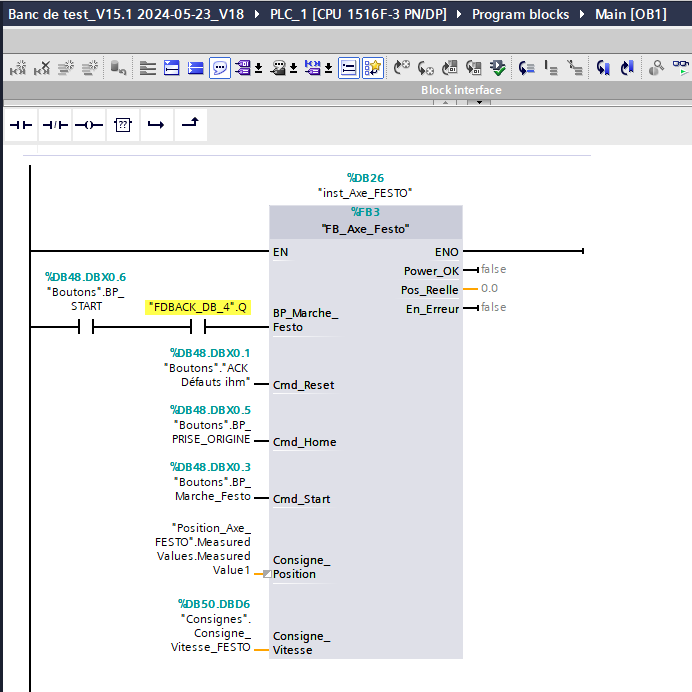This screenshot has width=692, height=692.
Task: Click "inst_Axe_FESTO" instance DB label
Action: pyautogui.click(x=365, y=193)
